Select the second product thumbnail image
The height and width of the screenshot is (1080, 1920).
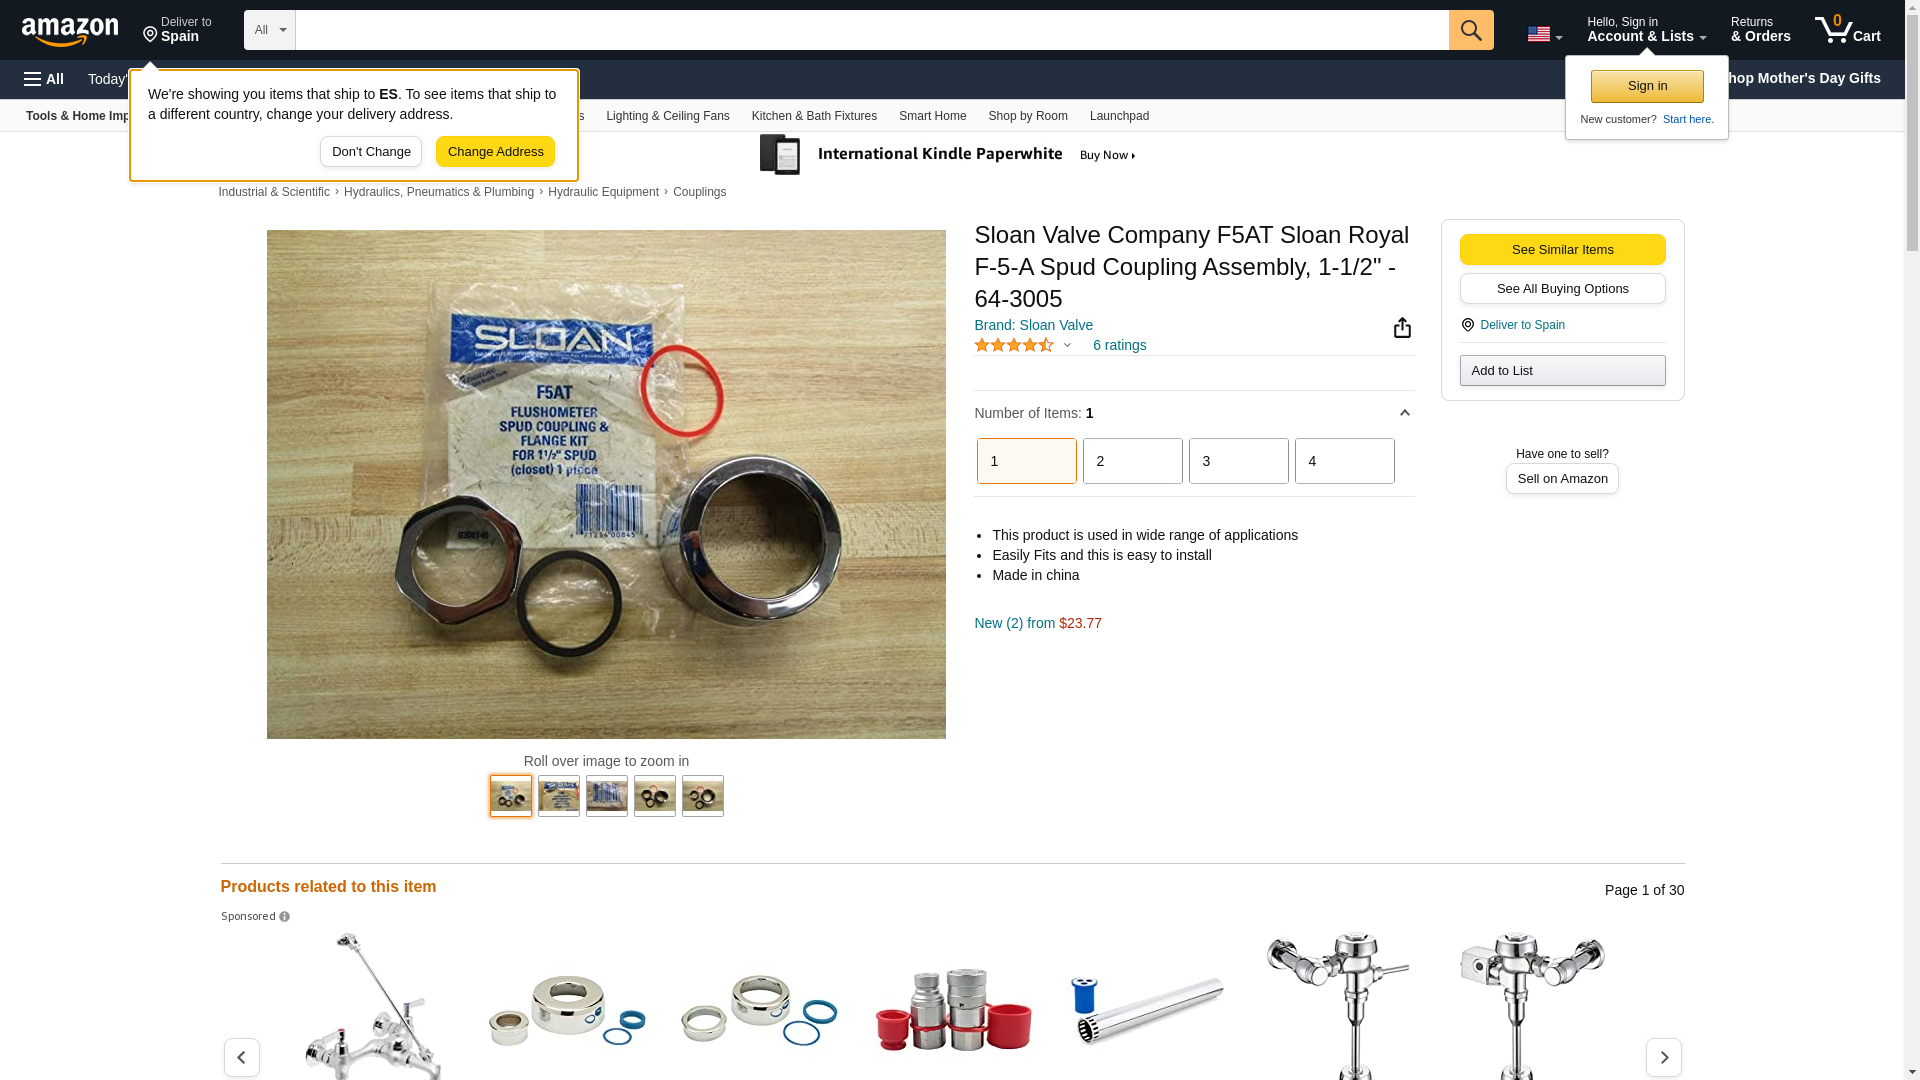coord(559,796)
